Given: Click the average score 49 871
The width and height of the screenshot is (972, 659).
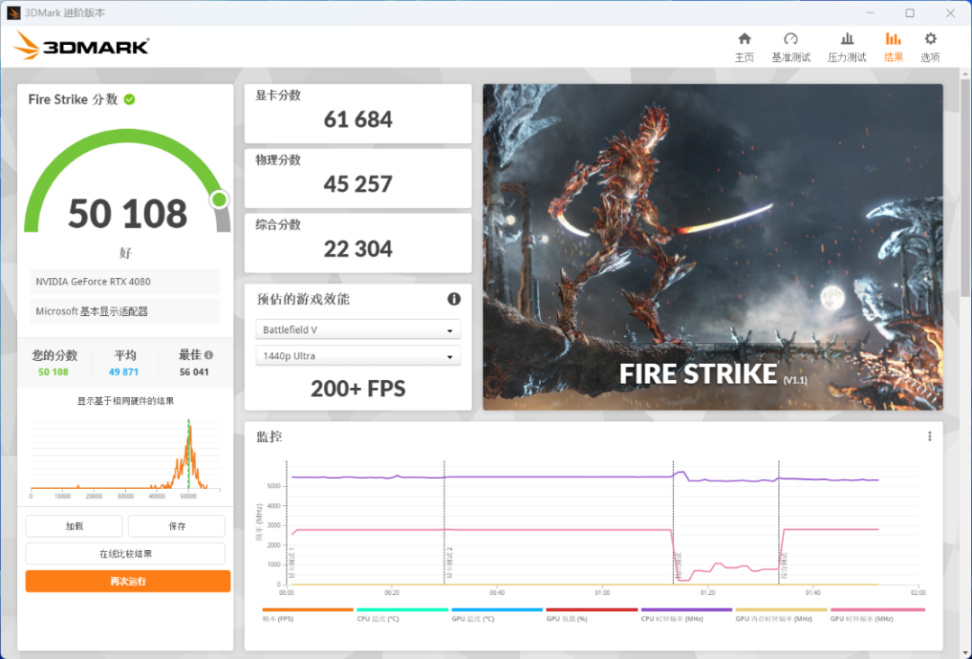Looking at the screenshot, I should point(123,372).
